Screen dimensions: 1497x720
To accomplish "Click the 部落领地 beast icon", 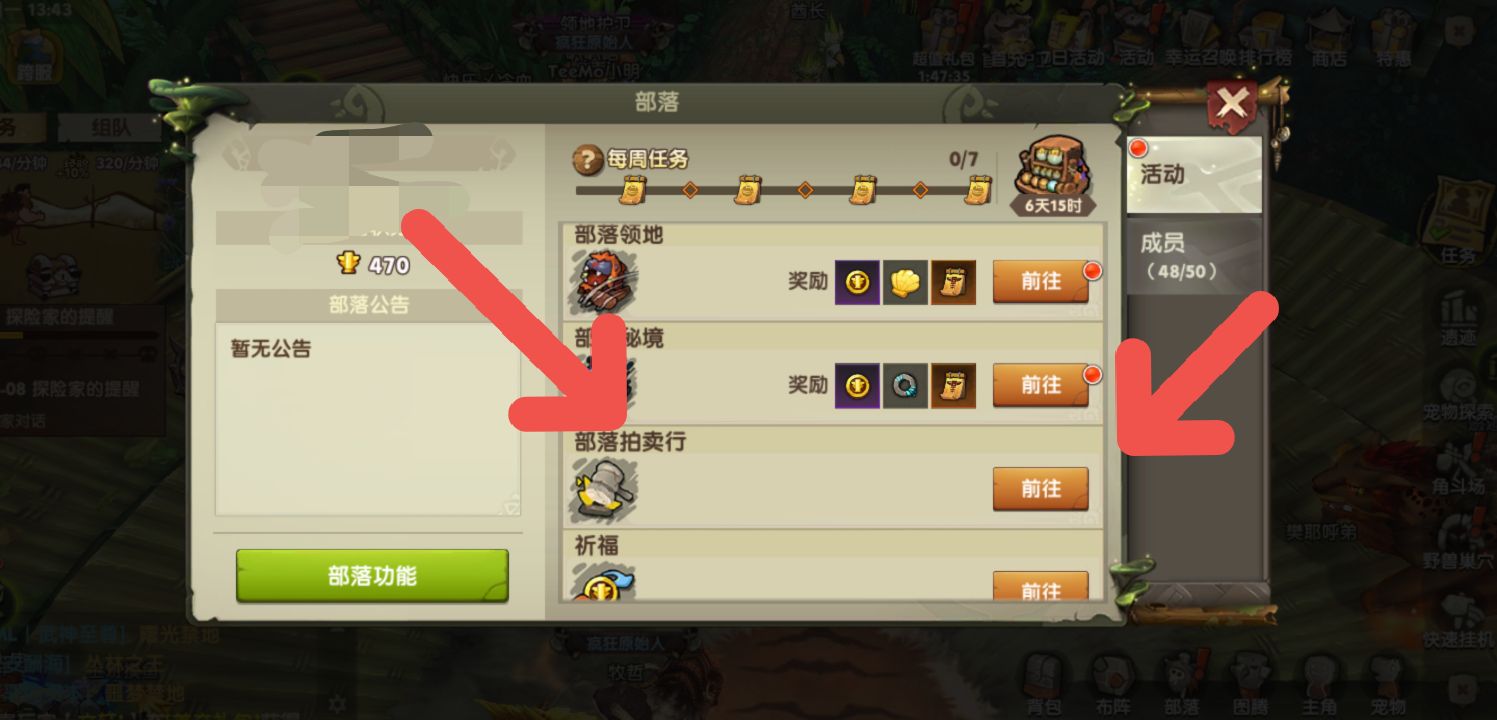I will tap(604, 281).
